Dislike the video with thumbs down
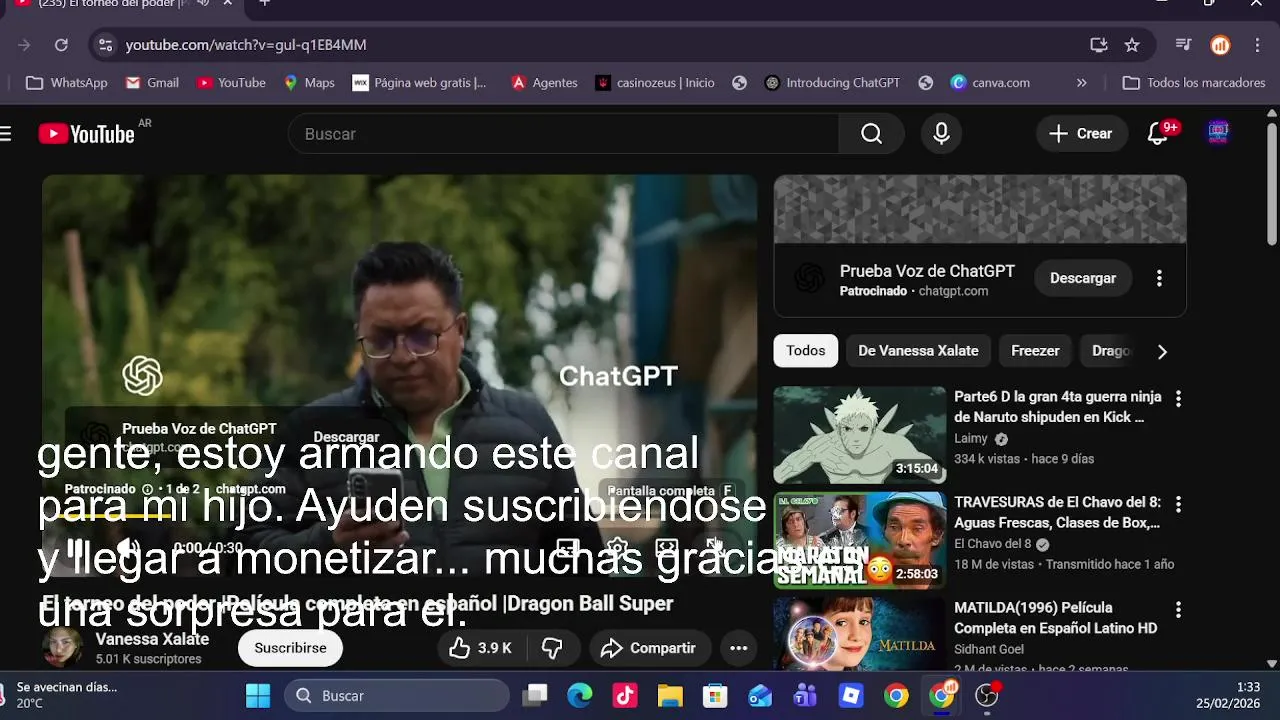The height and width of the screenshot is (720, 1280). (552, 648)
